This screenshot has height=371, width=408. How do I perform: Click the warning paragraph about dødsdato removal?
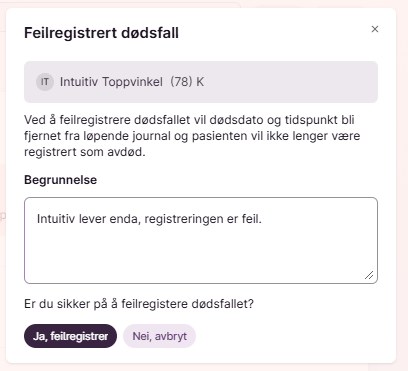(192, 136)
